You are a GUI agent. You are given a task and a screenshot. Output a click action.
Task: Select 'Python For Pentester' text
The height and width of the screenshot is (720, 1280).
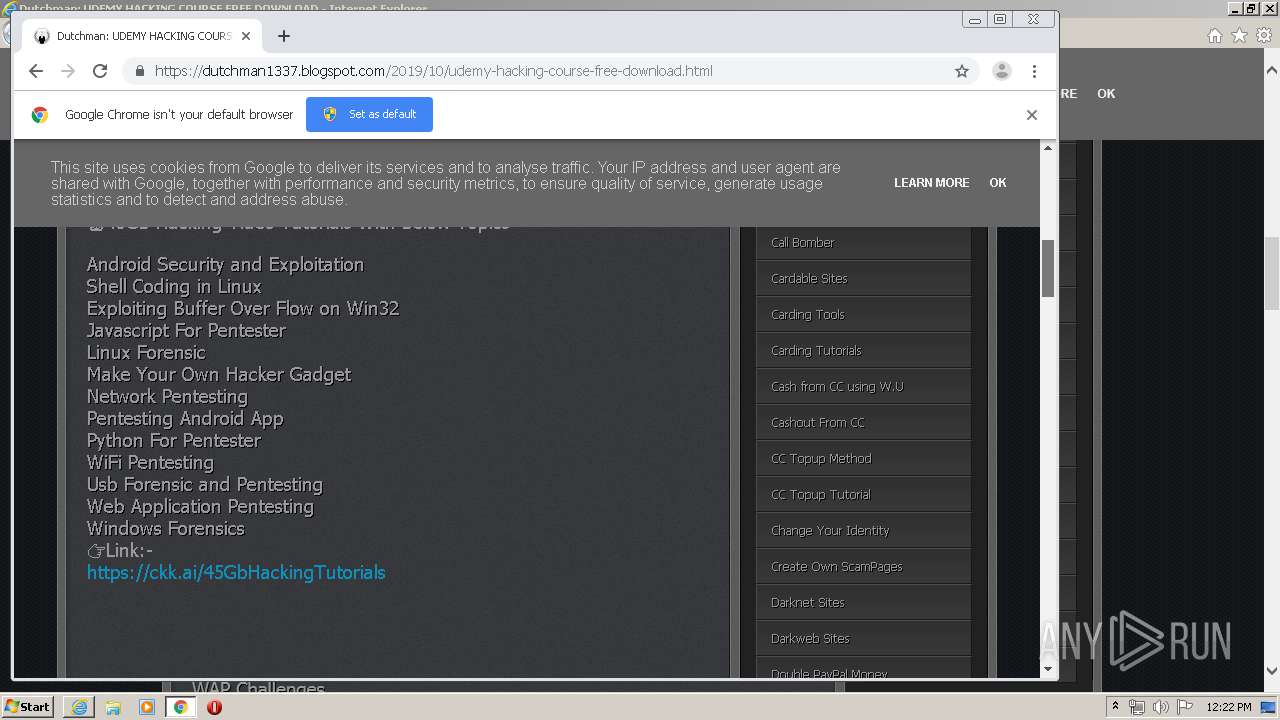(174, 441)
